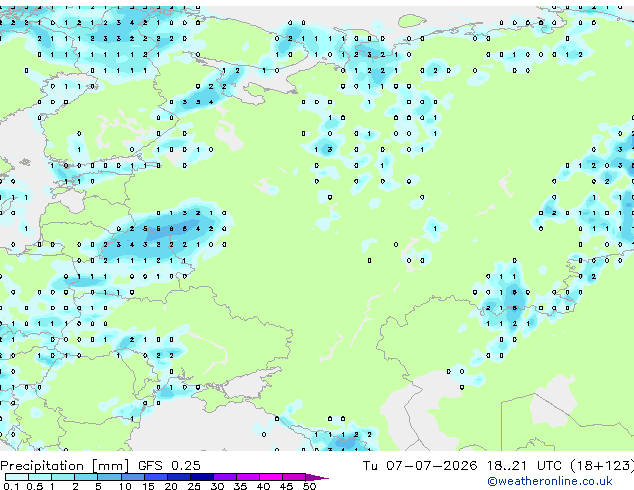The image size is (634, 490).
Task: Click the 45–50 mm legend swatch
Action: (294, 477)
